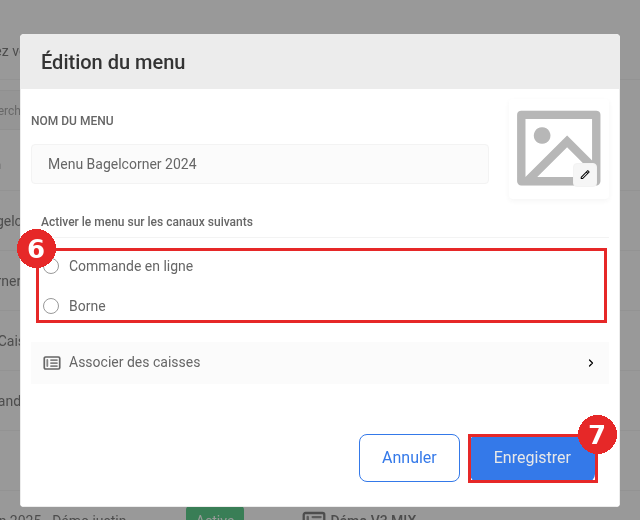The width and height of the screenshot is (640, 520).
Task: Click the green Active badge behind the dialog
Action: point(215,514)
